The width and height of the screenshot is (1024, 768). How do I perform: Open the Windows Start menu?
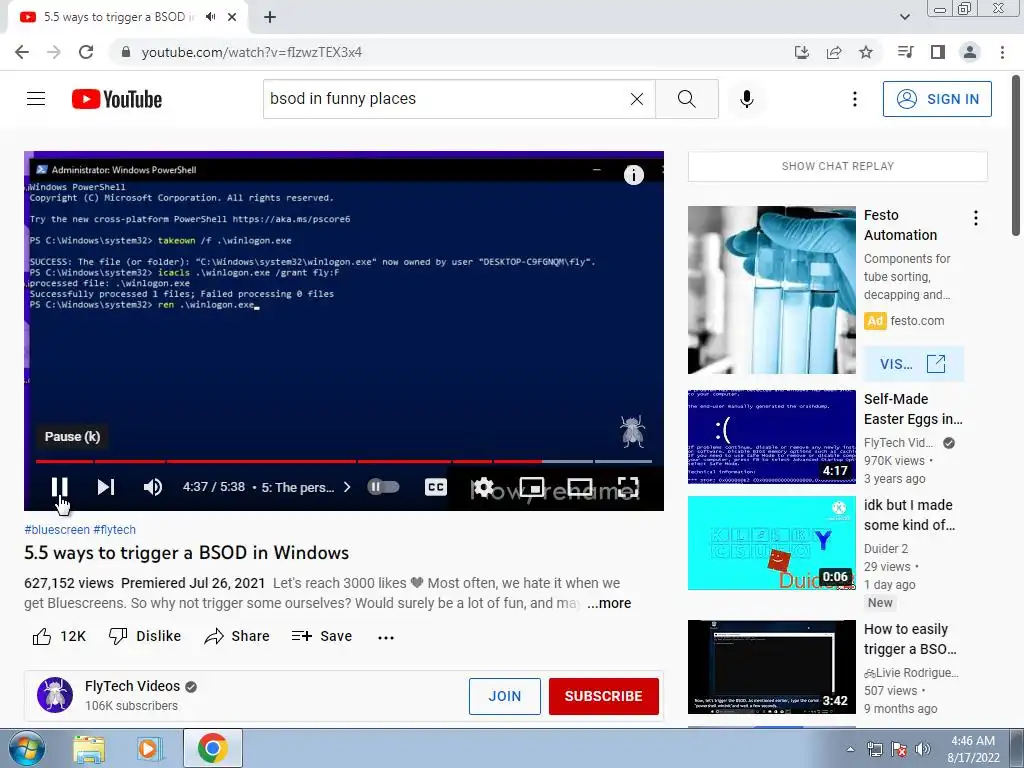(26, 748)
